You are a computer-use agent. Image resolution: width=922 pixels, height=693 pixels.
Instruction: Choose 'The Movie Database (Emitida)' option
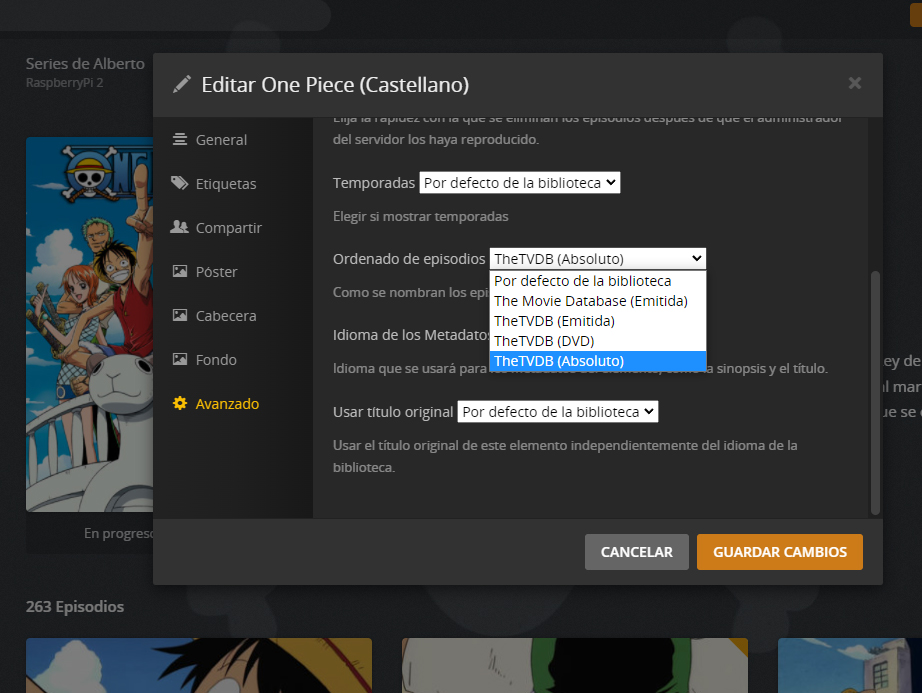(597, 301)
